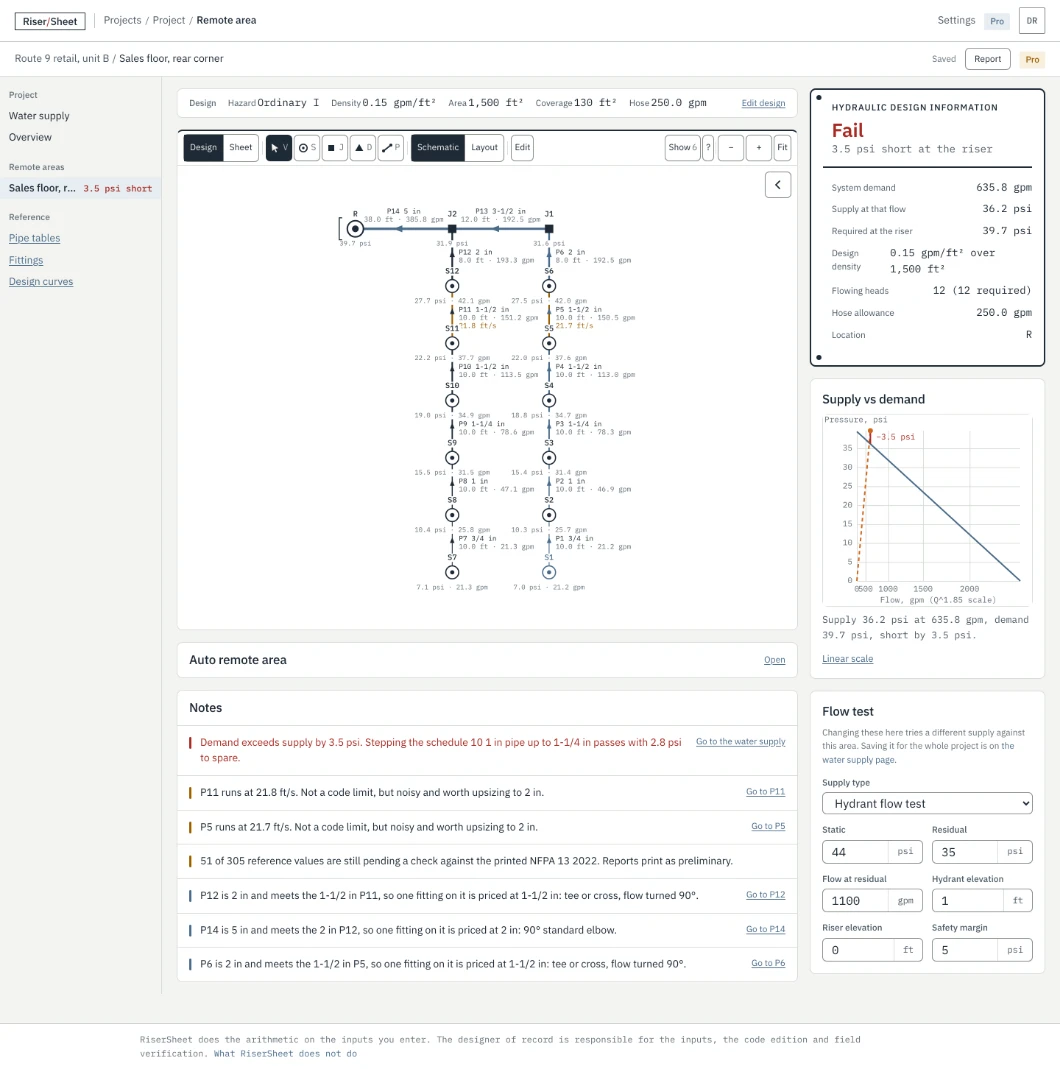Screen dimensions: 1060x1069
Task: Select sprinkler S1 in the schematic
Action: click(x=549, y=573)
